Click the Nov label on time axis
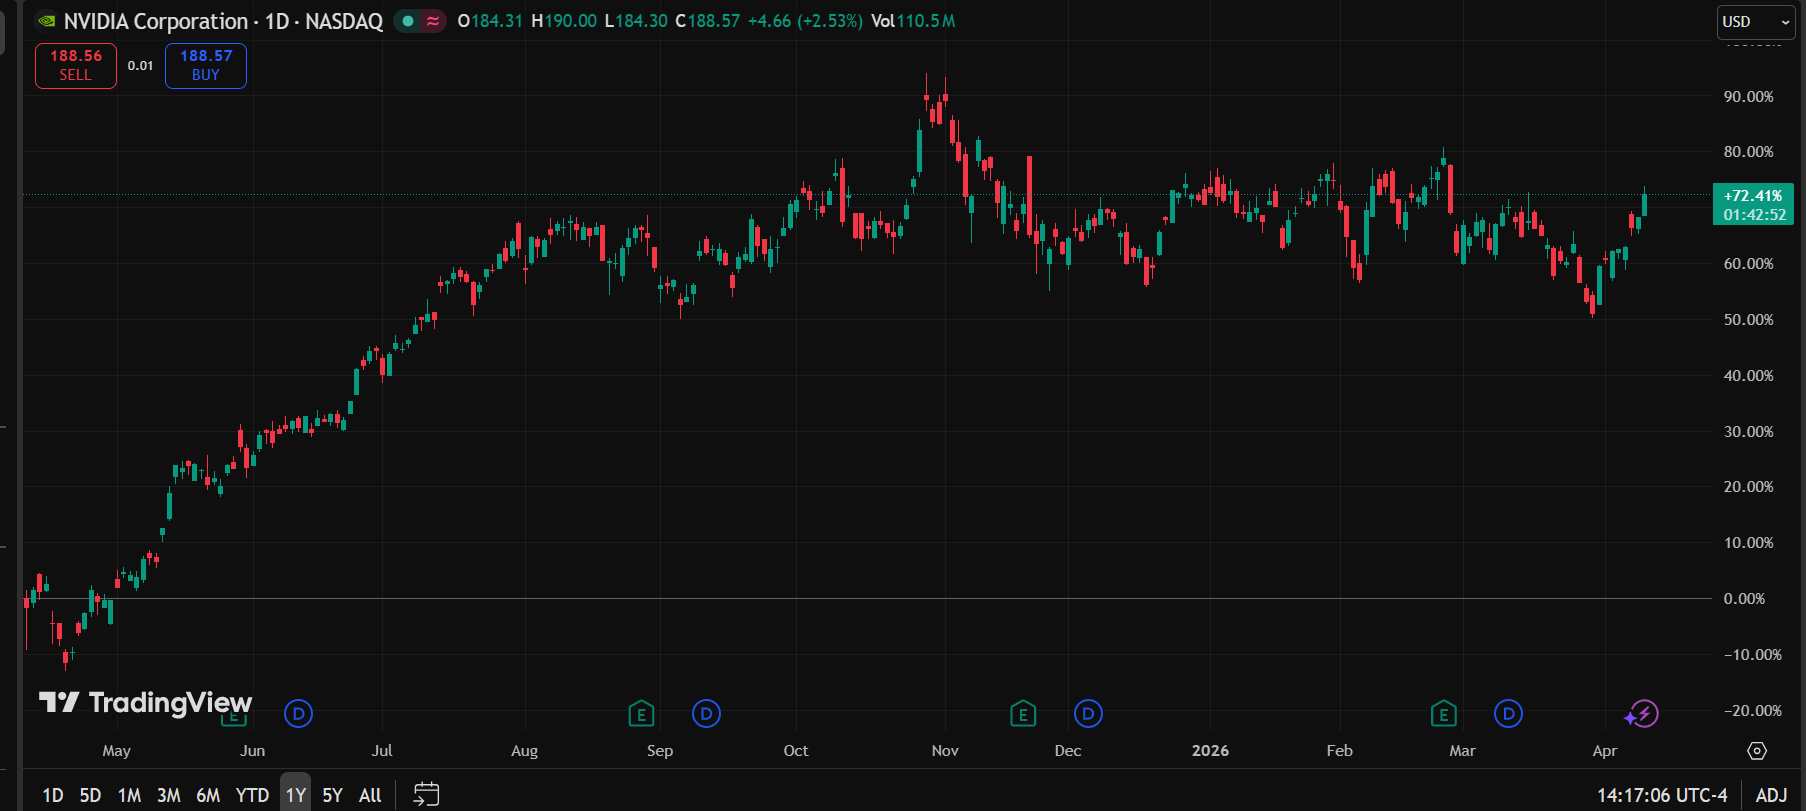 coord(945,751)
